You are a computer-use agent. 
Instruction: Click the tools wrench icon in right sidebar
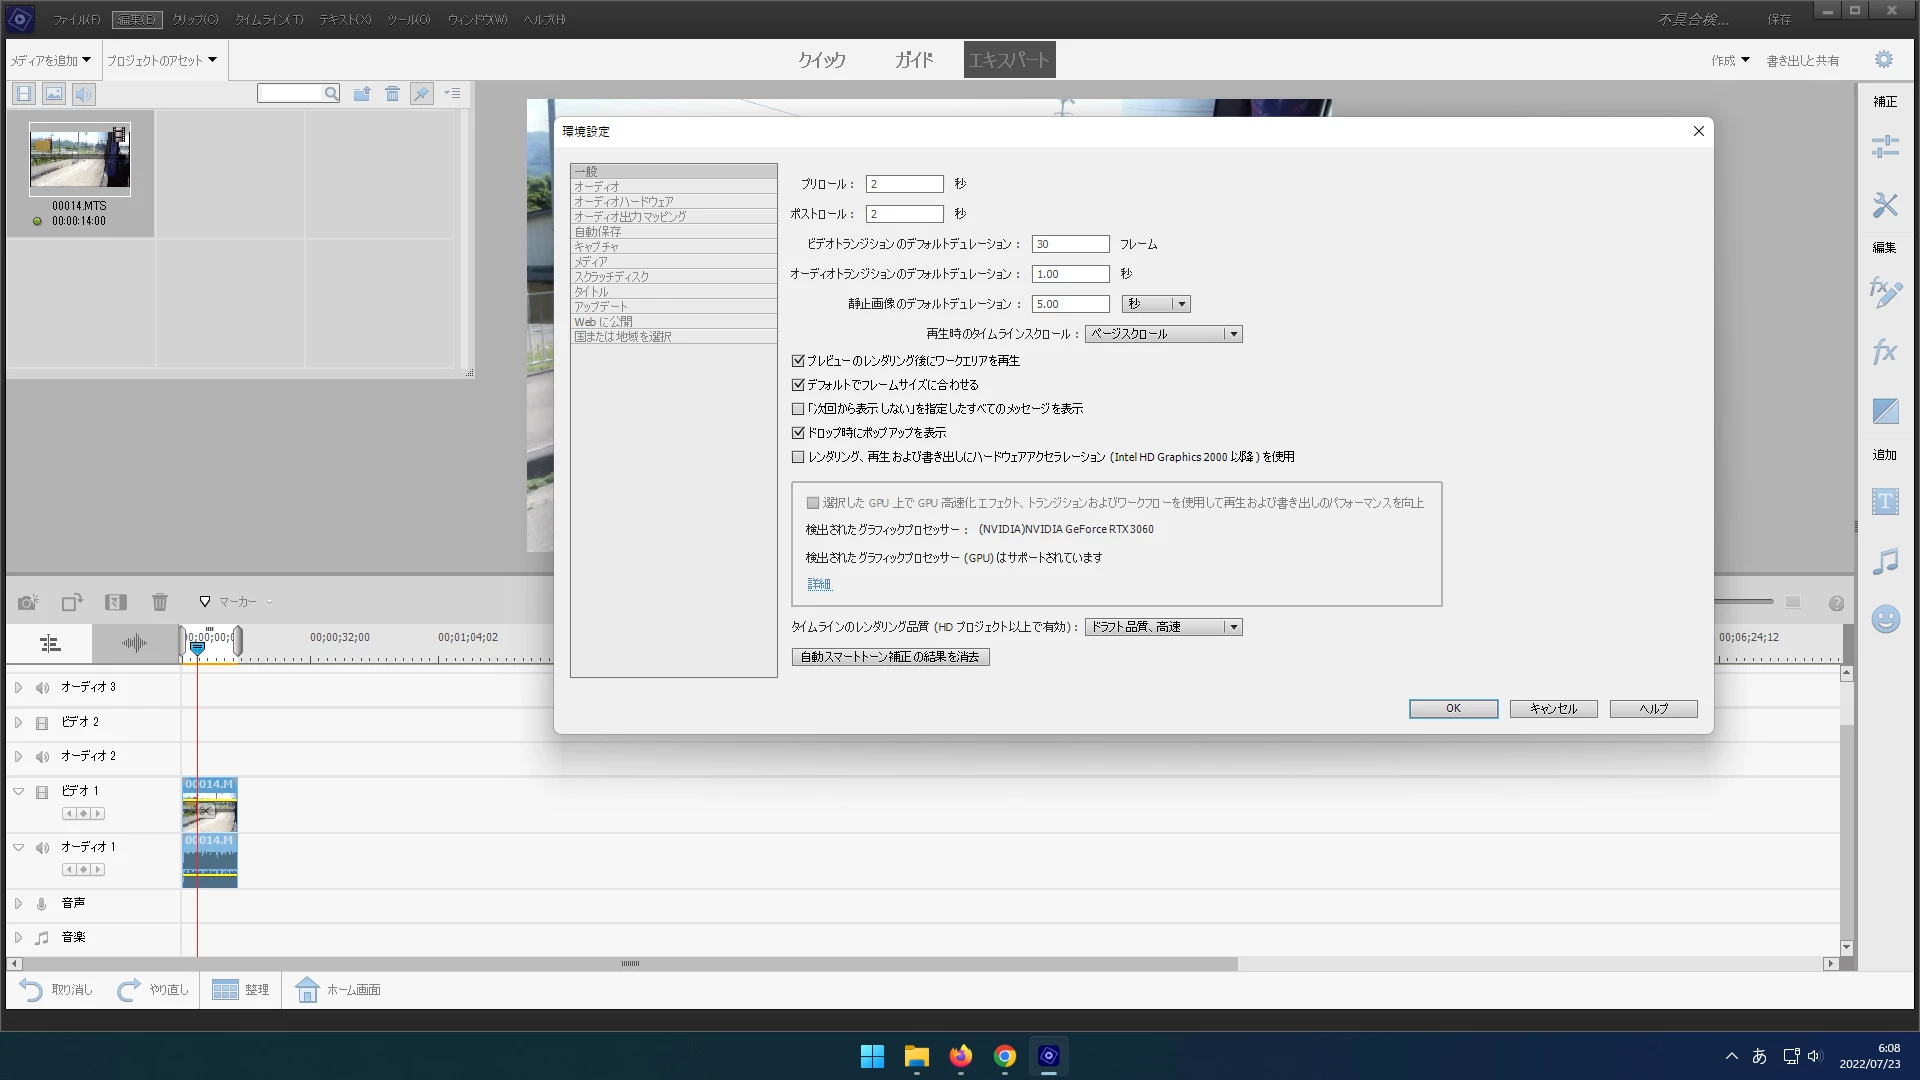pos(1885,205)
